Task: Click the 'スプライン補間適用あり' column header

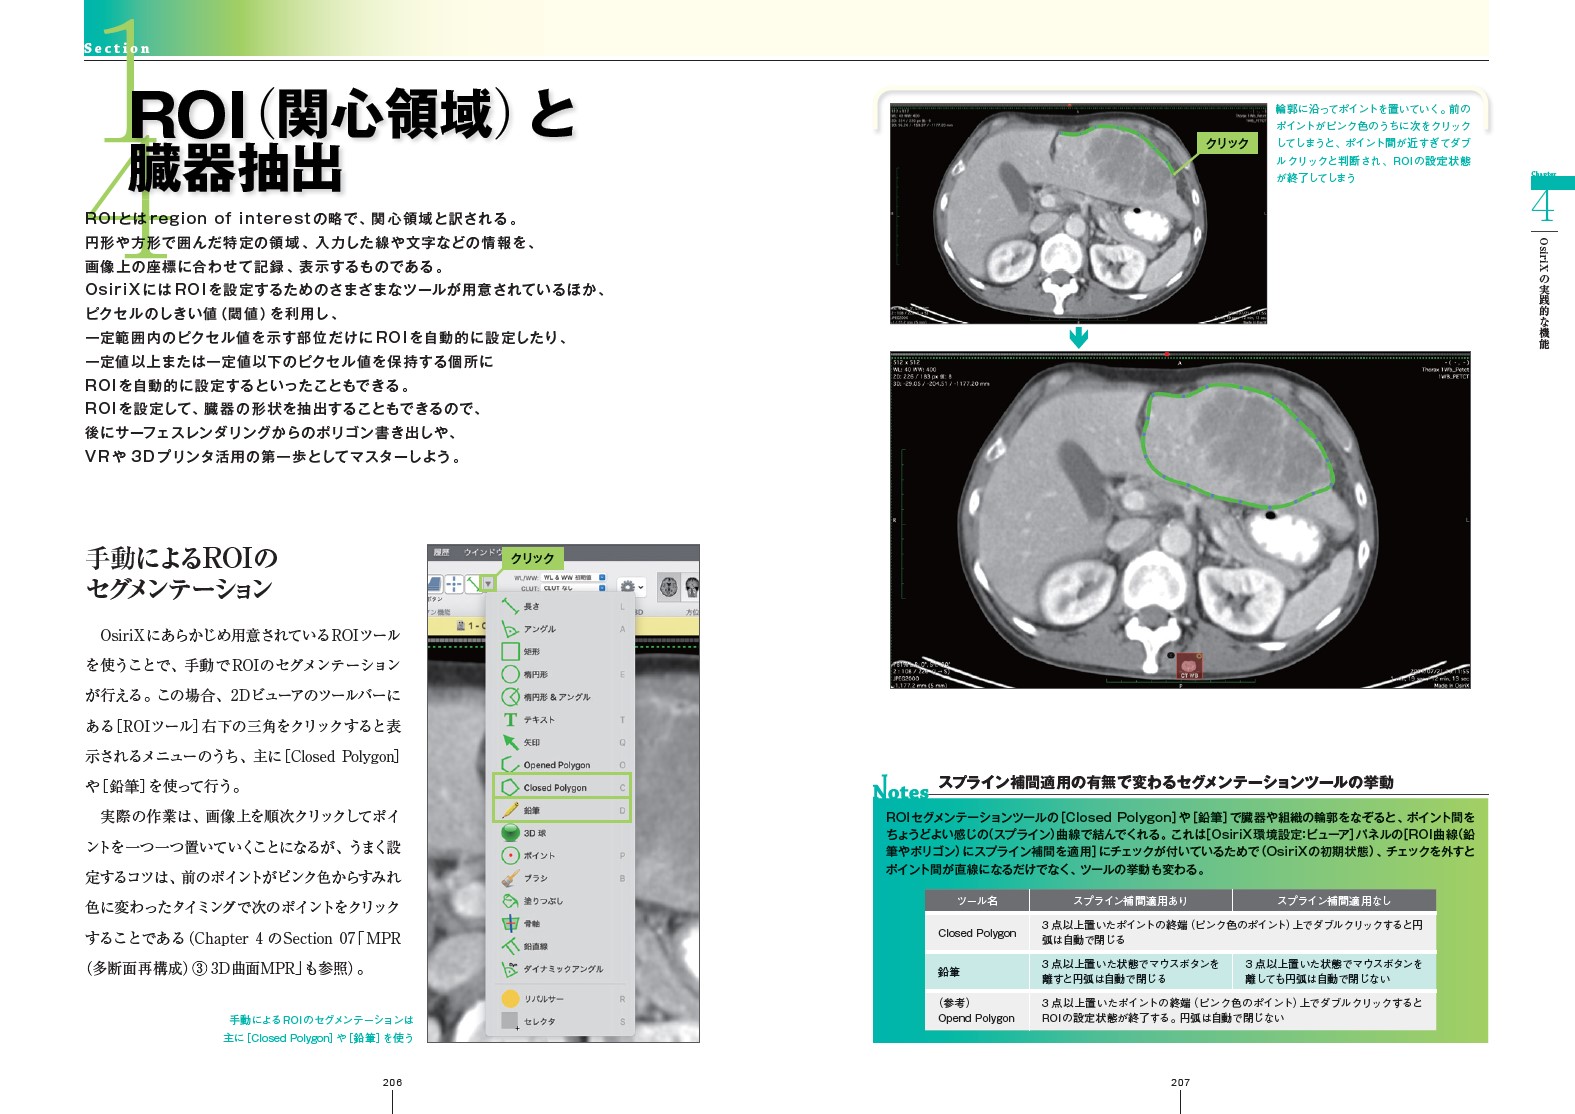Action: tap(1131, 900)
